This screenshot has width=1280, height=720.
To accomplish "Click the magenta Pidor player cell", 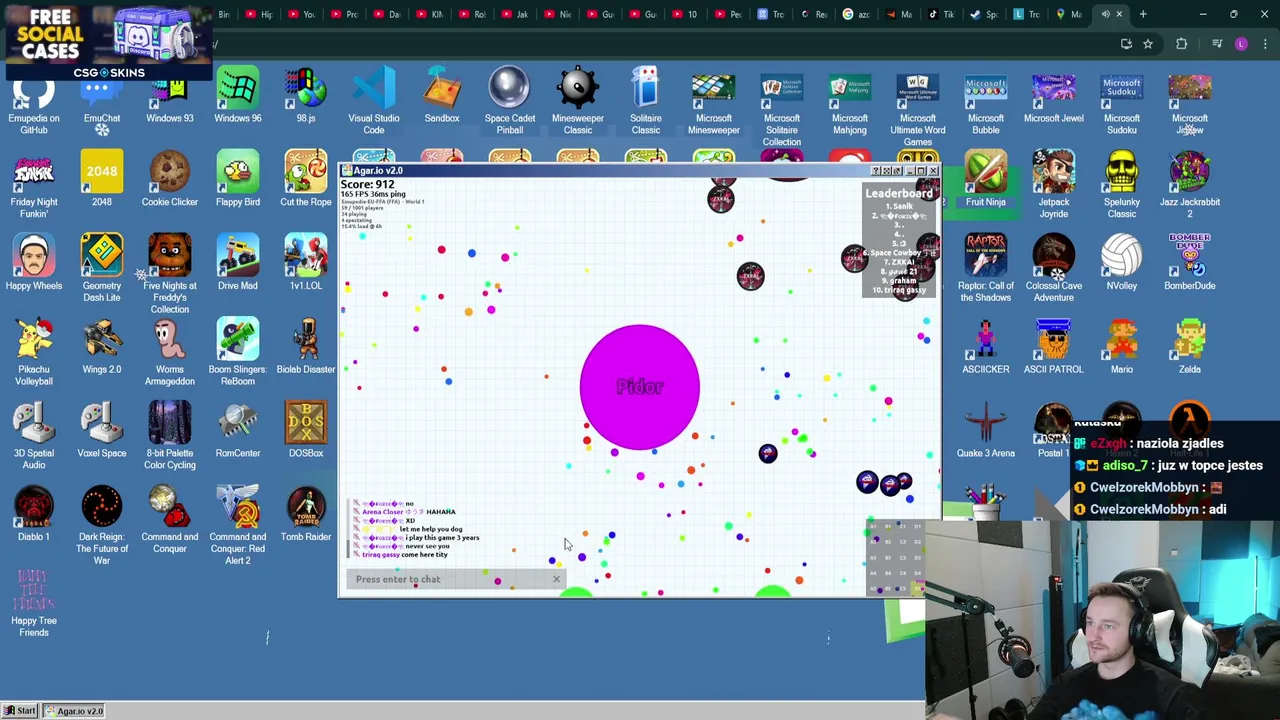I will click(640, 387).
